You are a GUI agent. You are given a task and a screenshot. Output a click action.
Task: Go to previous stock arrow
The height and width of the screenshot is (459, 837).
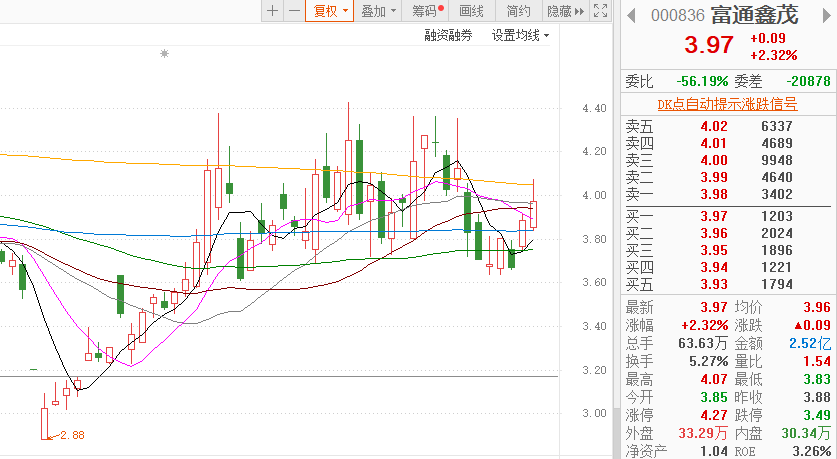[631, 15]
